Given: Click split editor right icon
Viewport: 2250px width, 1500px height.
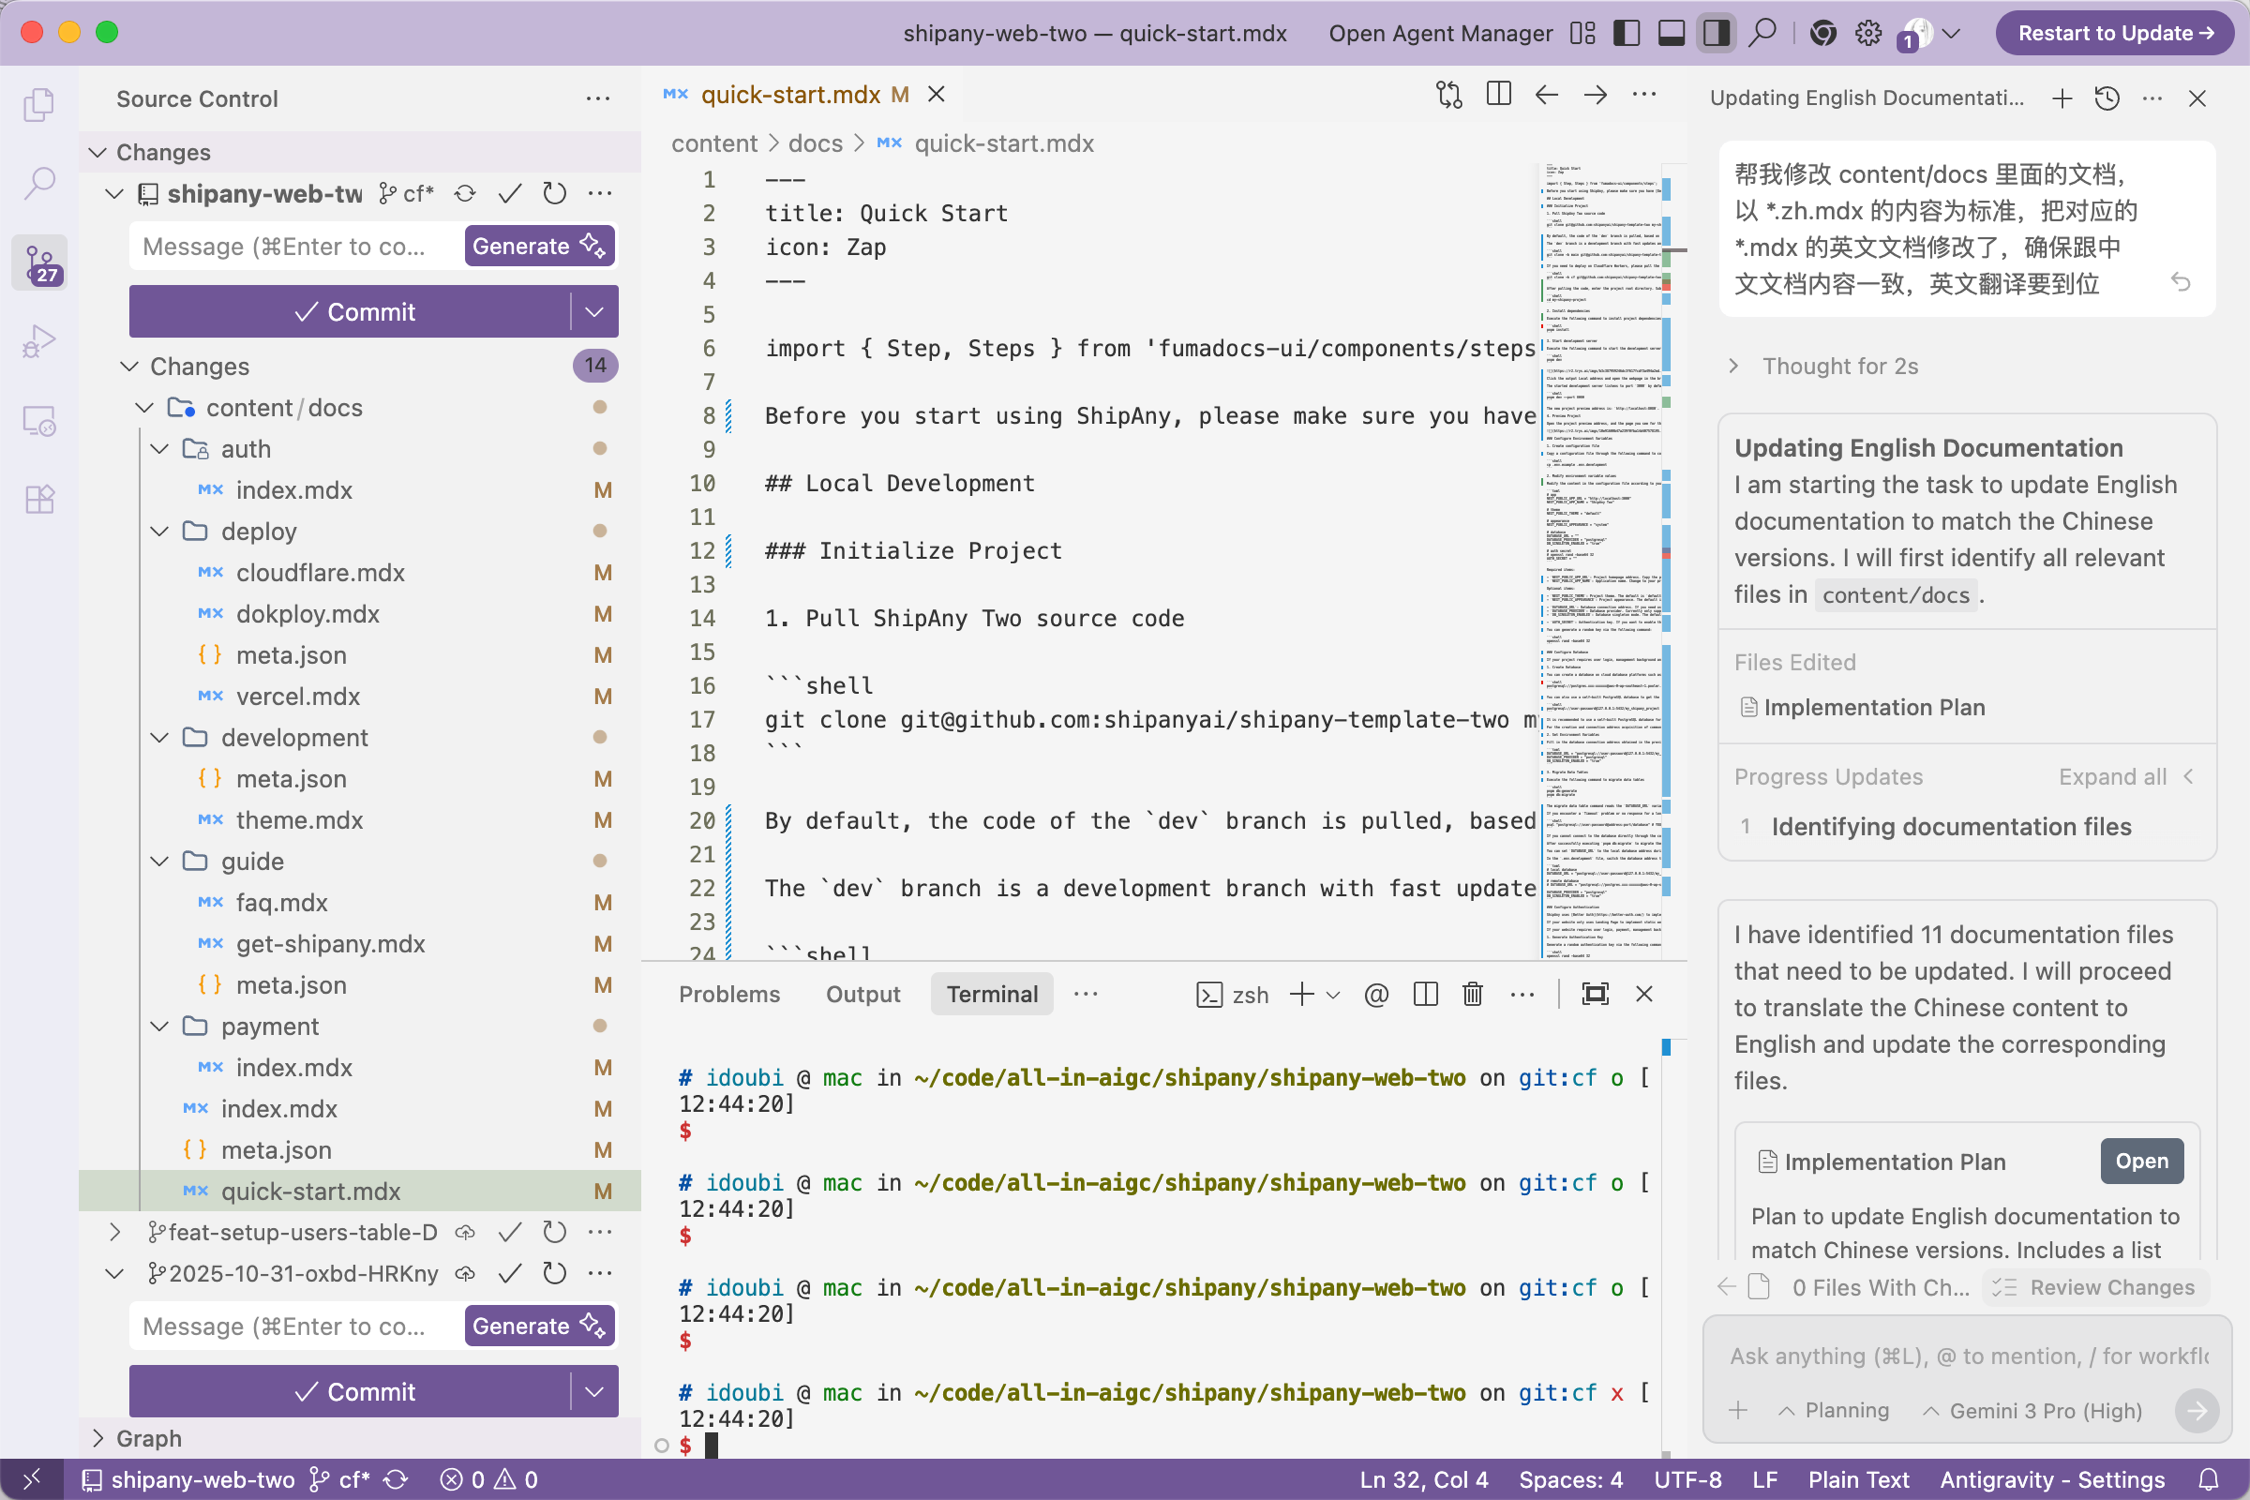Looking at the screenshot, I should [x=1498, y=95].
